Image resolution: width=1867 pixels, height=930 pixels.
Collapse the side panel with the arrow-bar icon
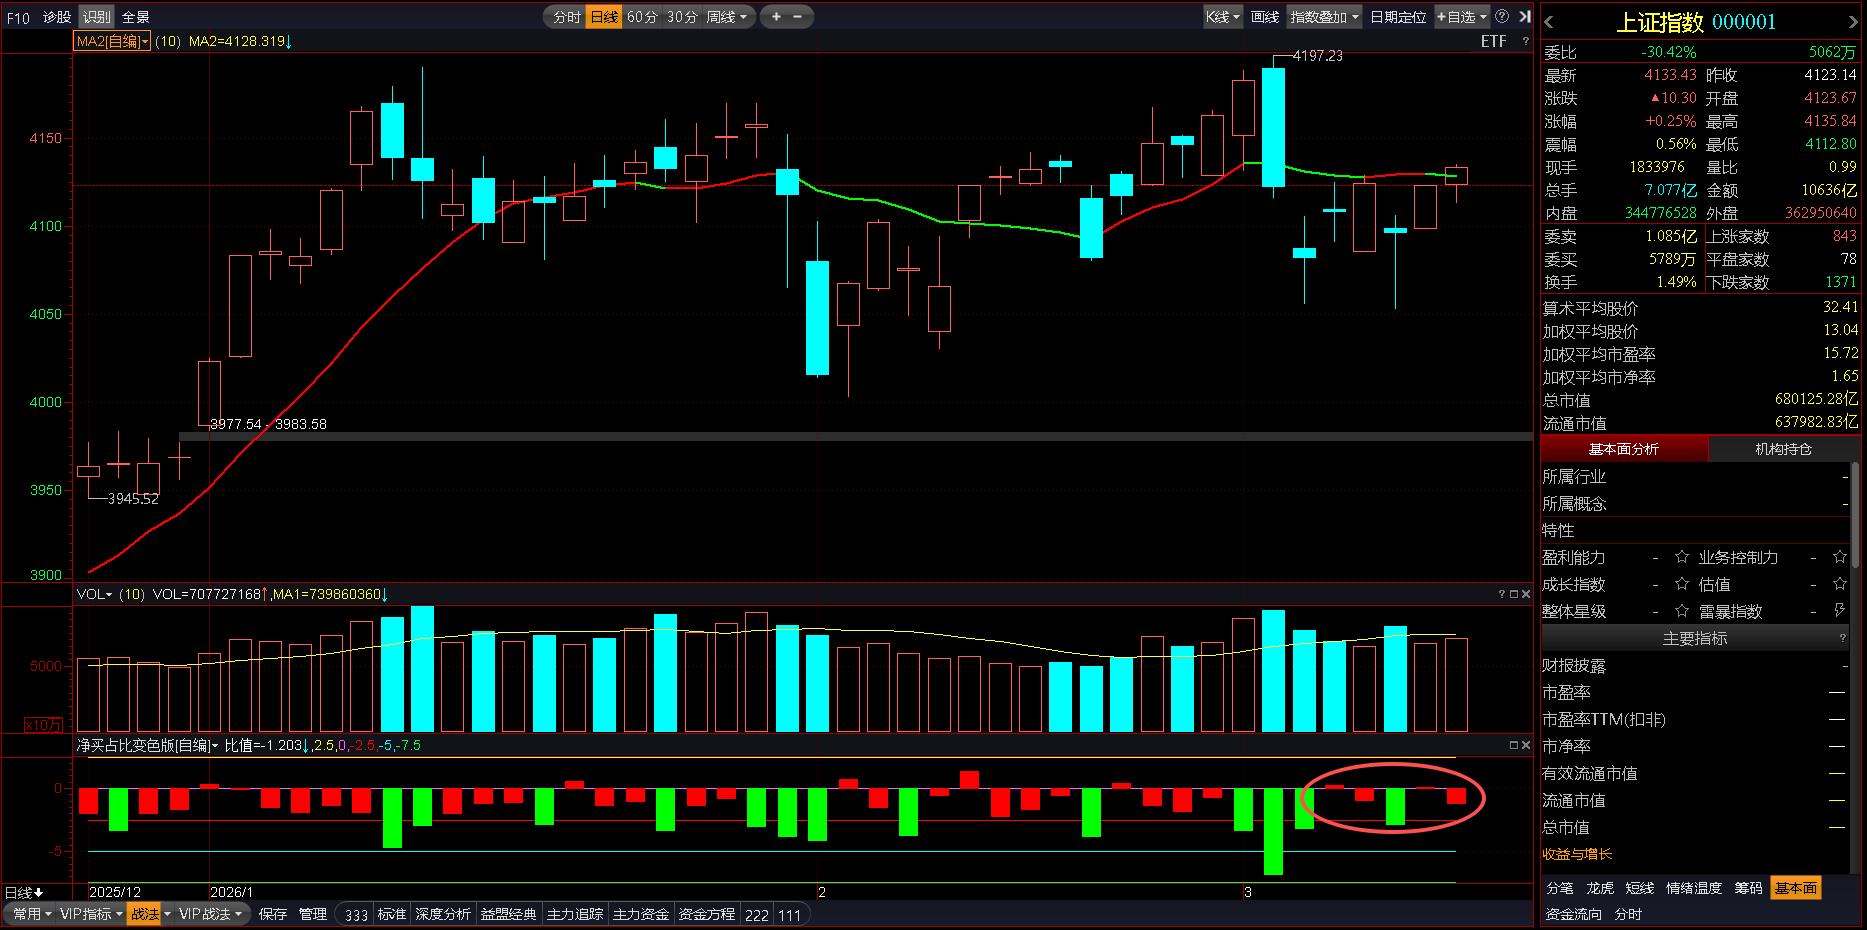(1524, 17)
